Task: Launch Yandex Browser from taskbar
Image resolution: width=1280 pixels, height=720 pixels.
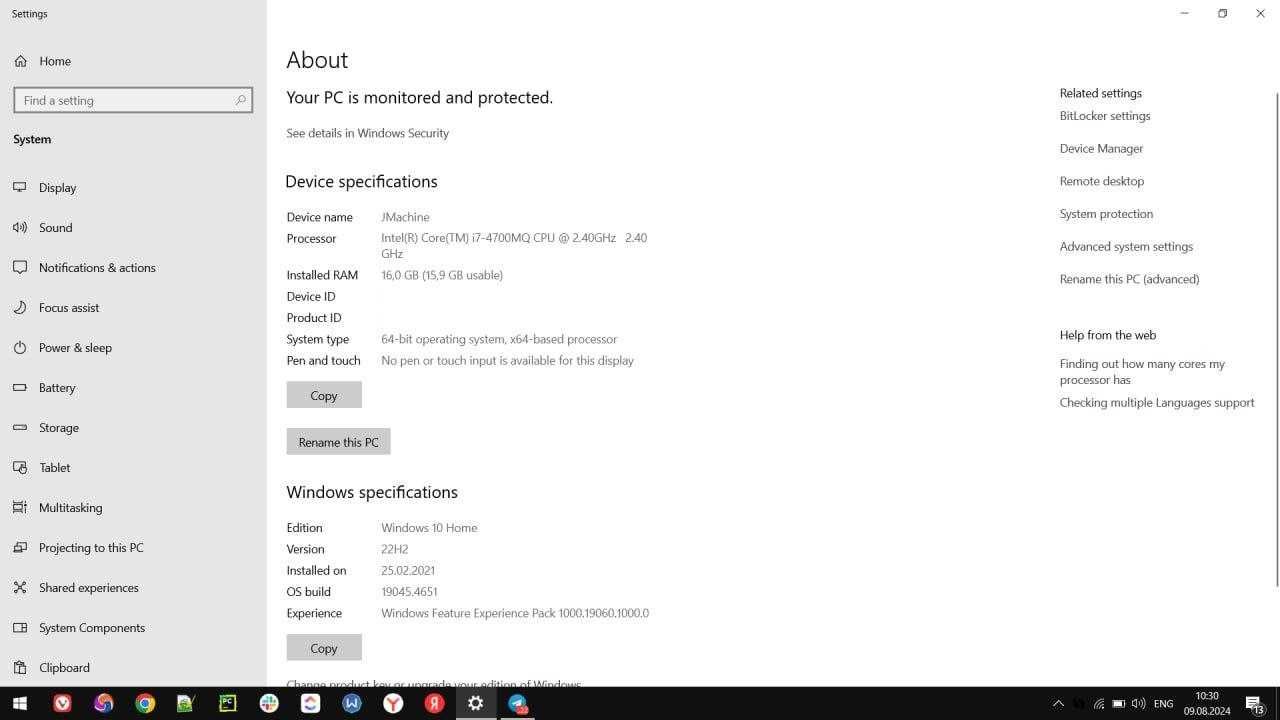Action: click(x=393, y=703)
